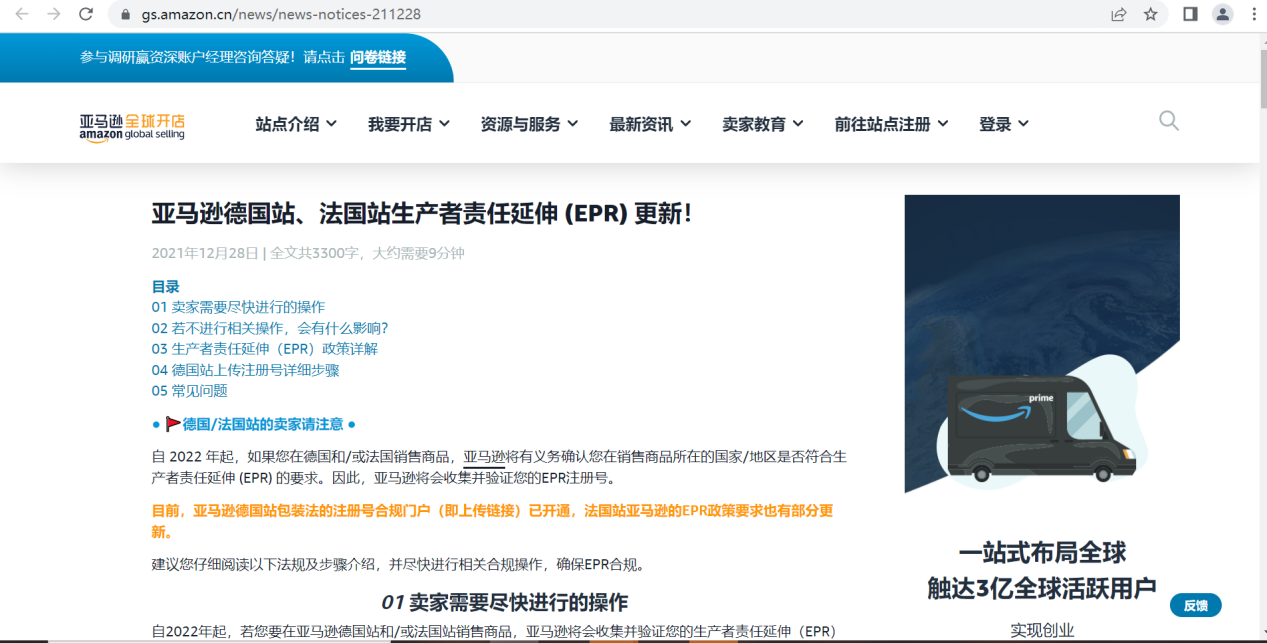Open Chrome's three-dot menu

point(1253,15)
